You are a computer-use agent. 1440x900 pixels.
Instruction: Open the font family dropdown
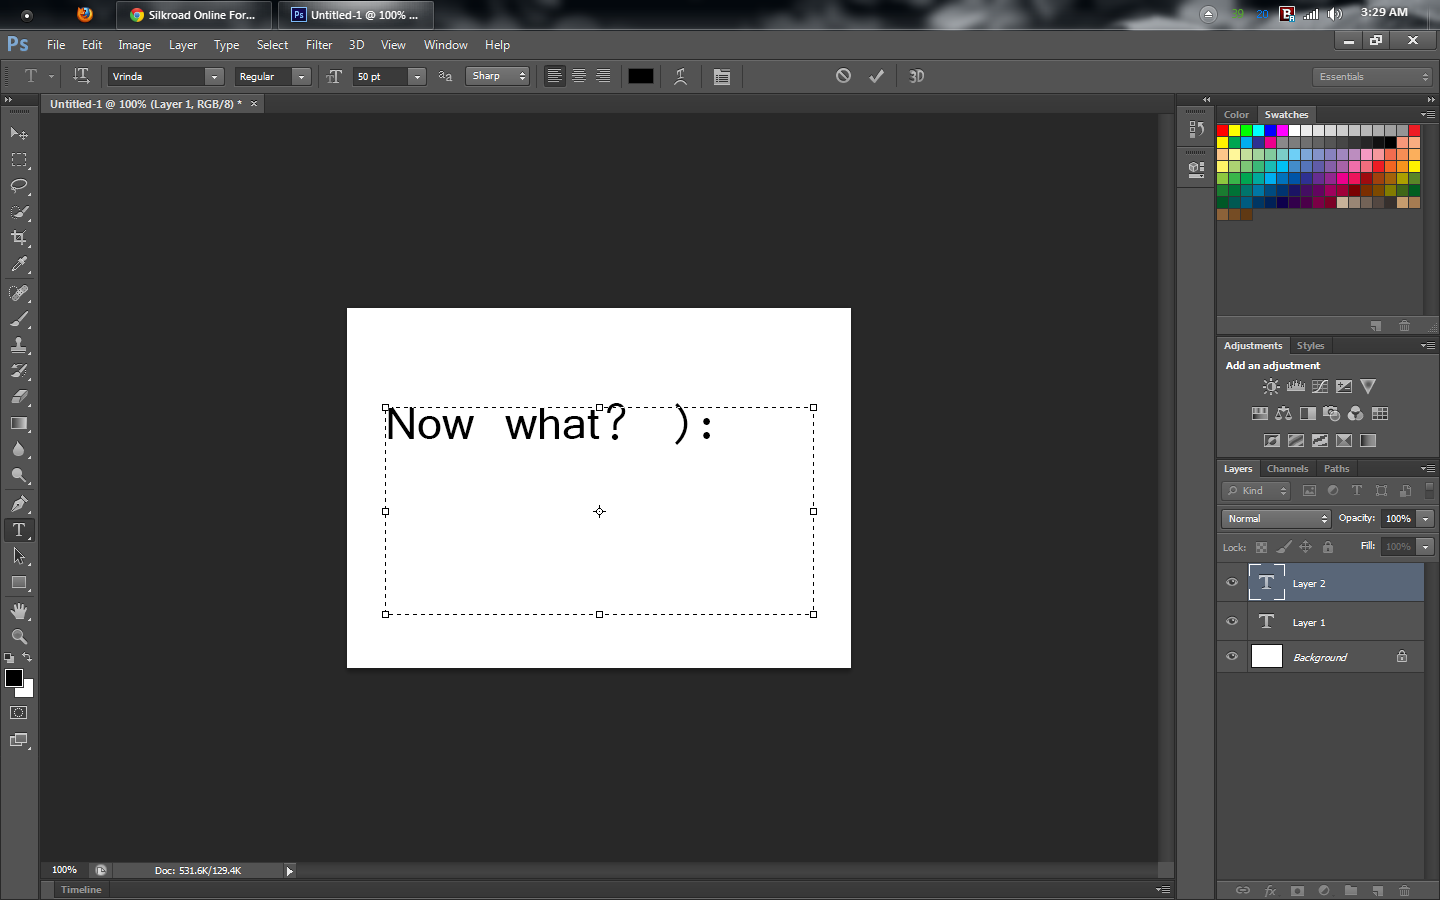coord(214,76)
